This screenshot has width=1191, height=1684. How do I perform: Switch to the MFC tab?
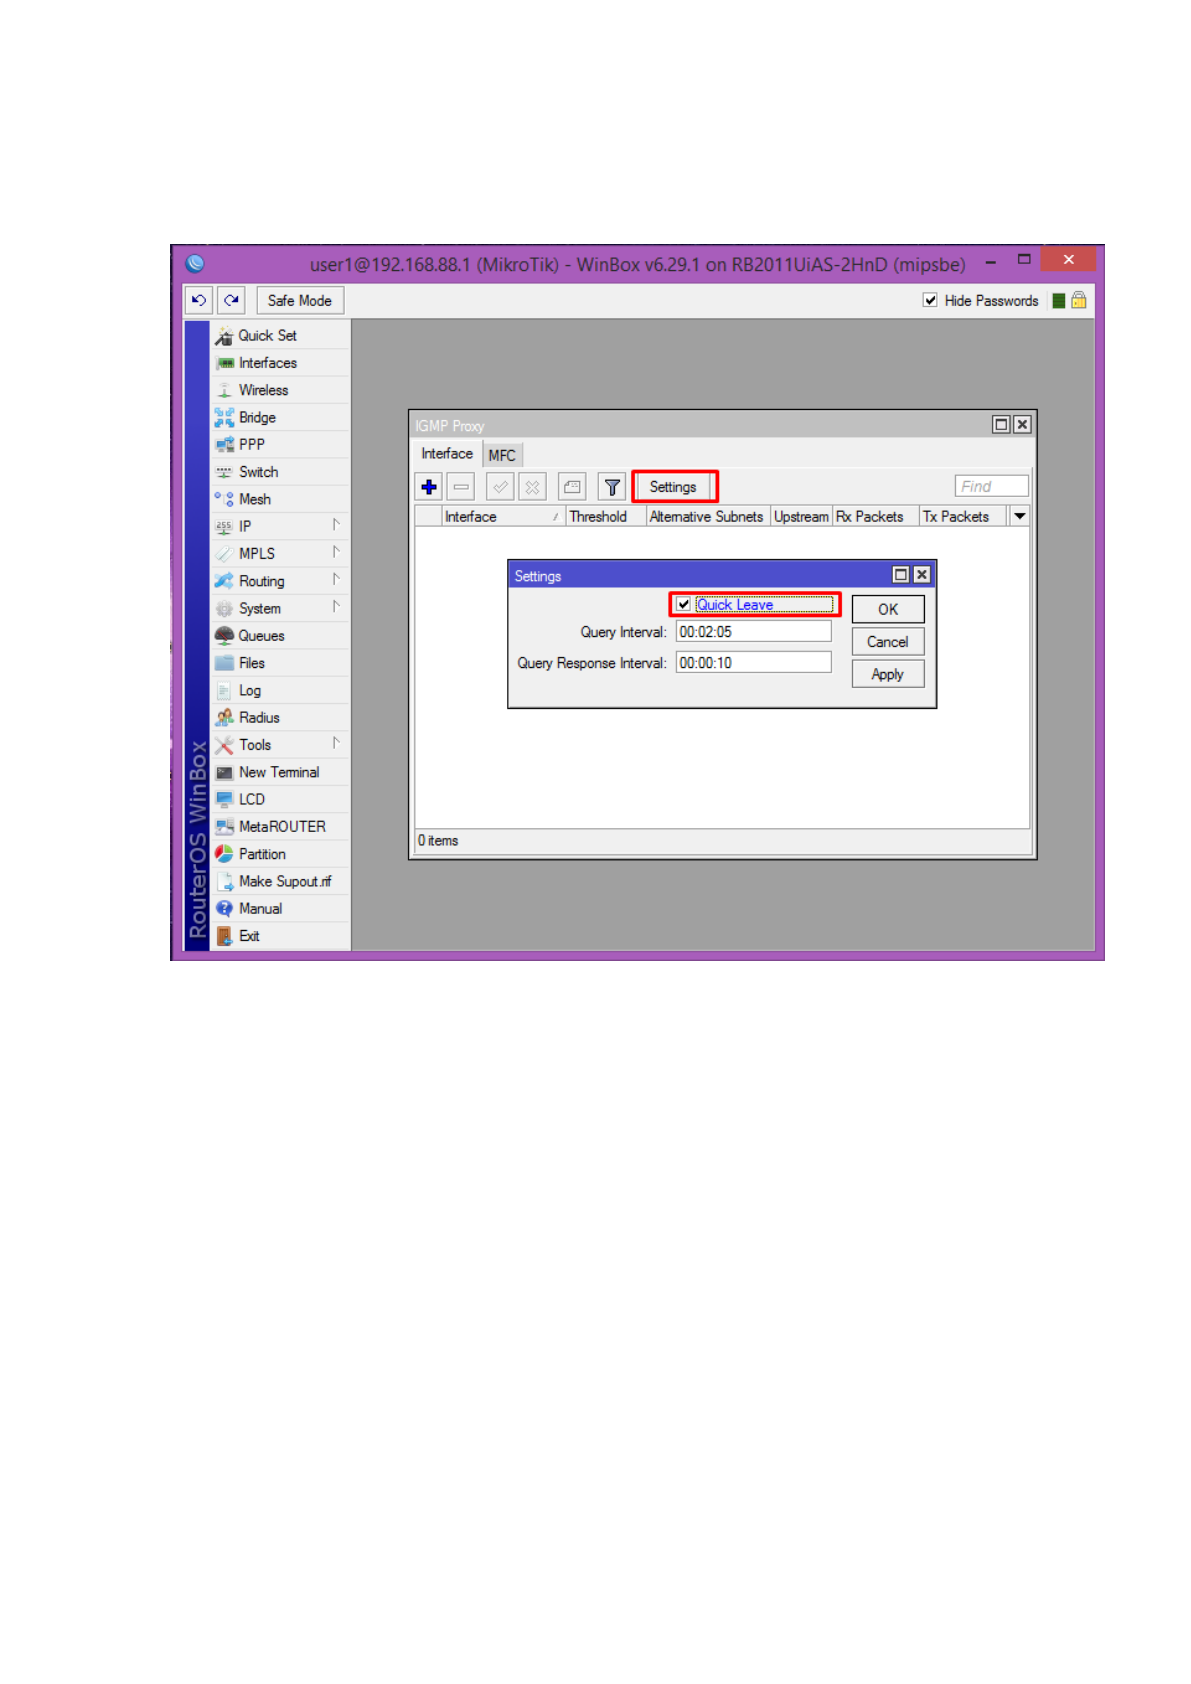point(502,455)
